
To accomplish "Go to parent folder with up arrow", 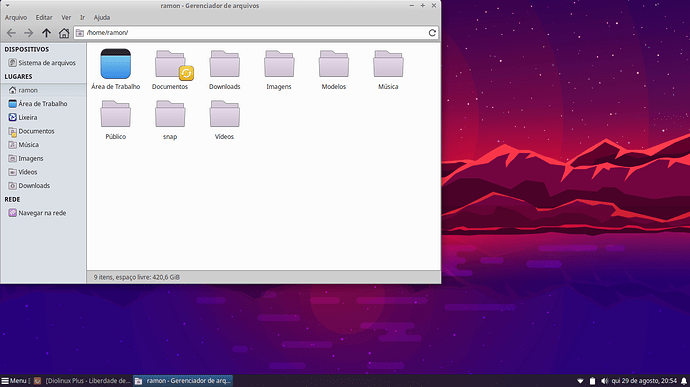I will click(x=46, y=33).
